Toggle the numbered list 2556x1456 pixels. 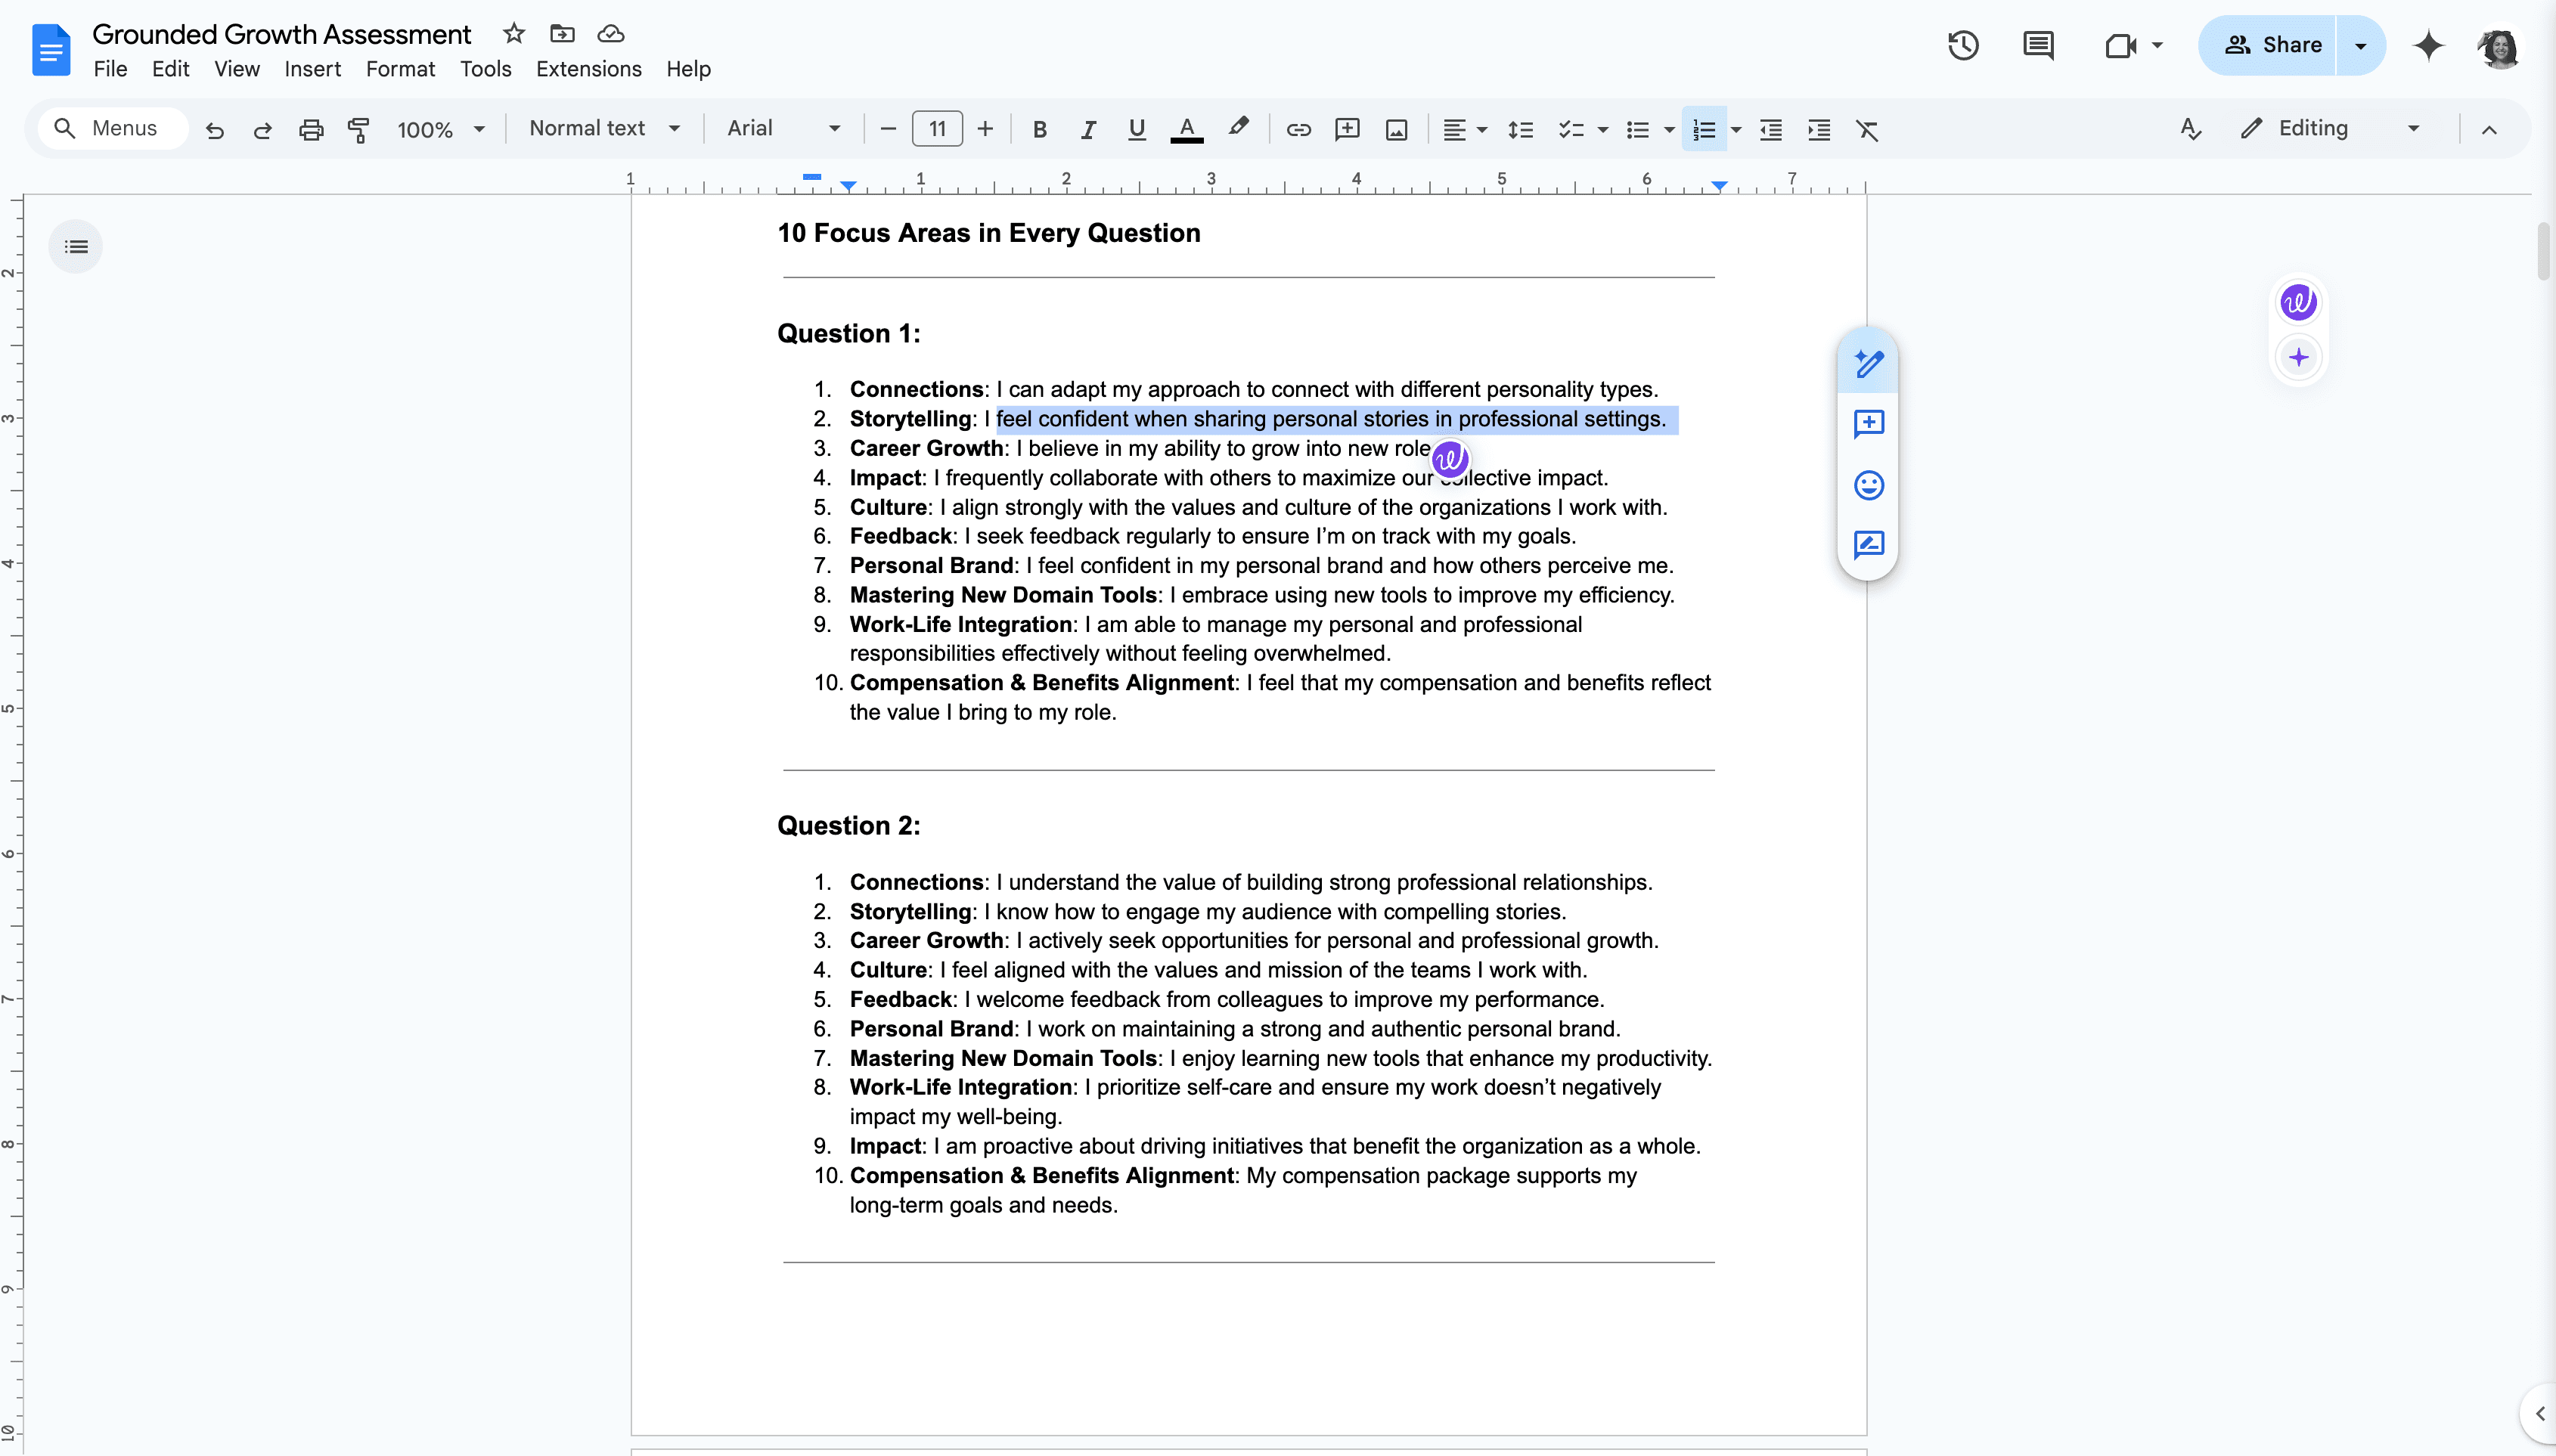click(x=1704, y=129)
